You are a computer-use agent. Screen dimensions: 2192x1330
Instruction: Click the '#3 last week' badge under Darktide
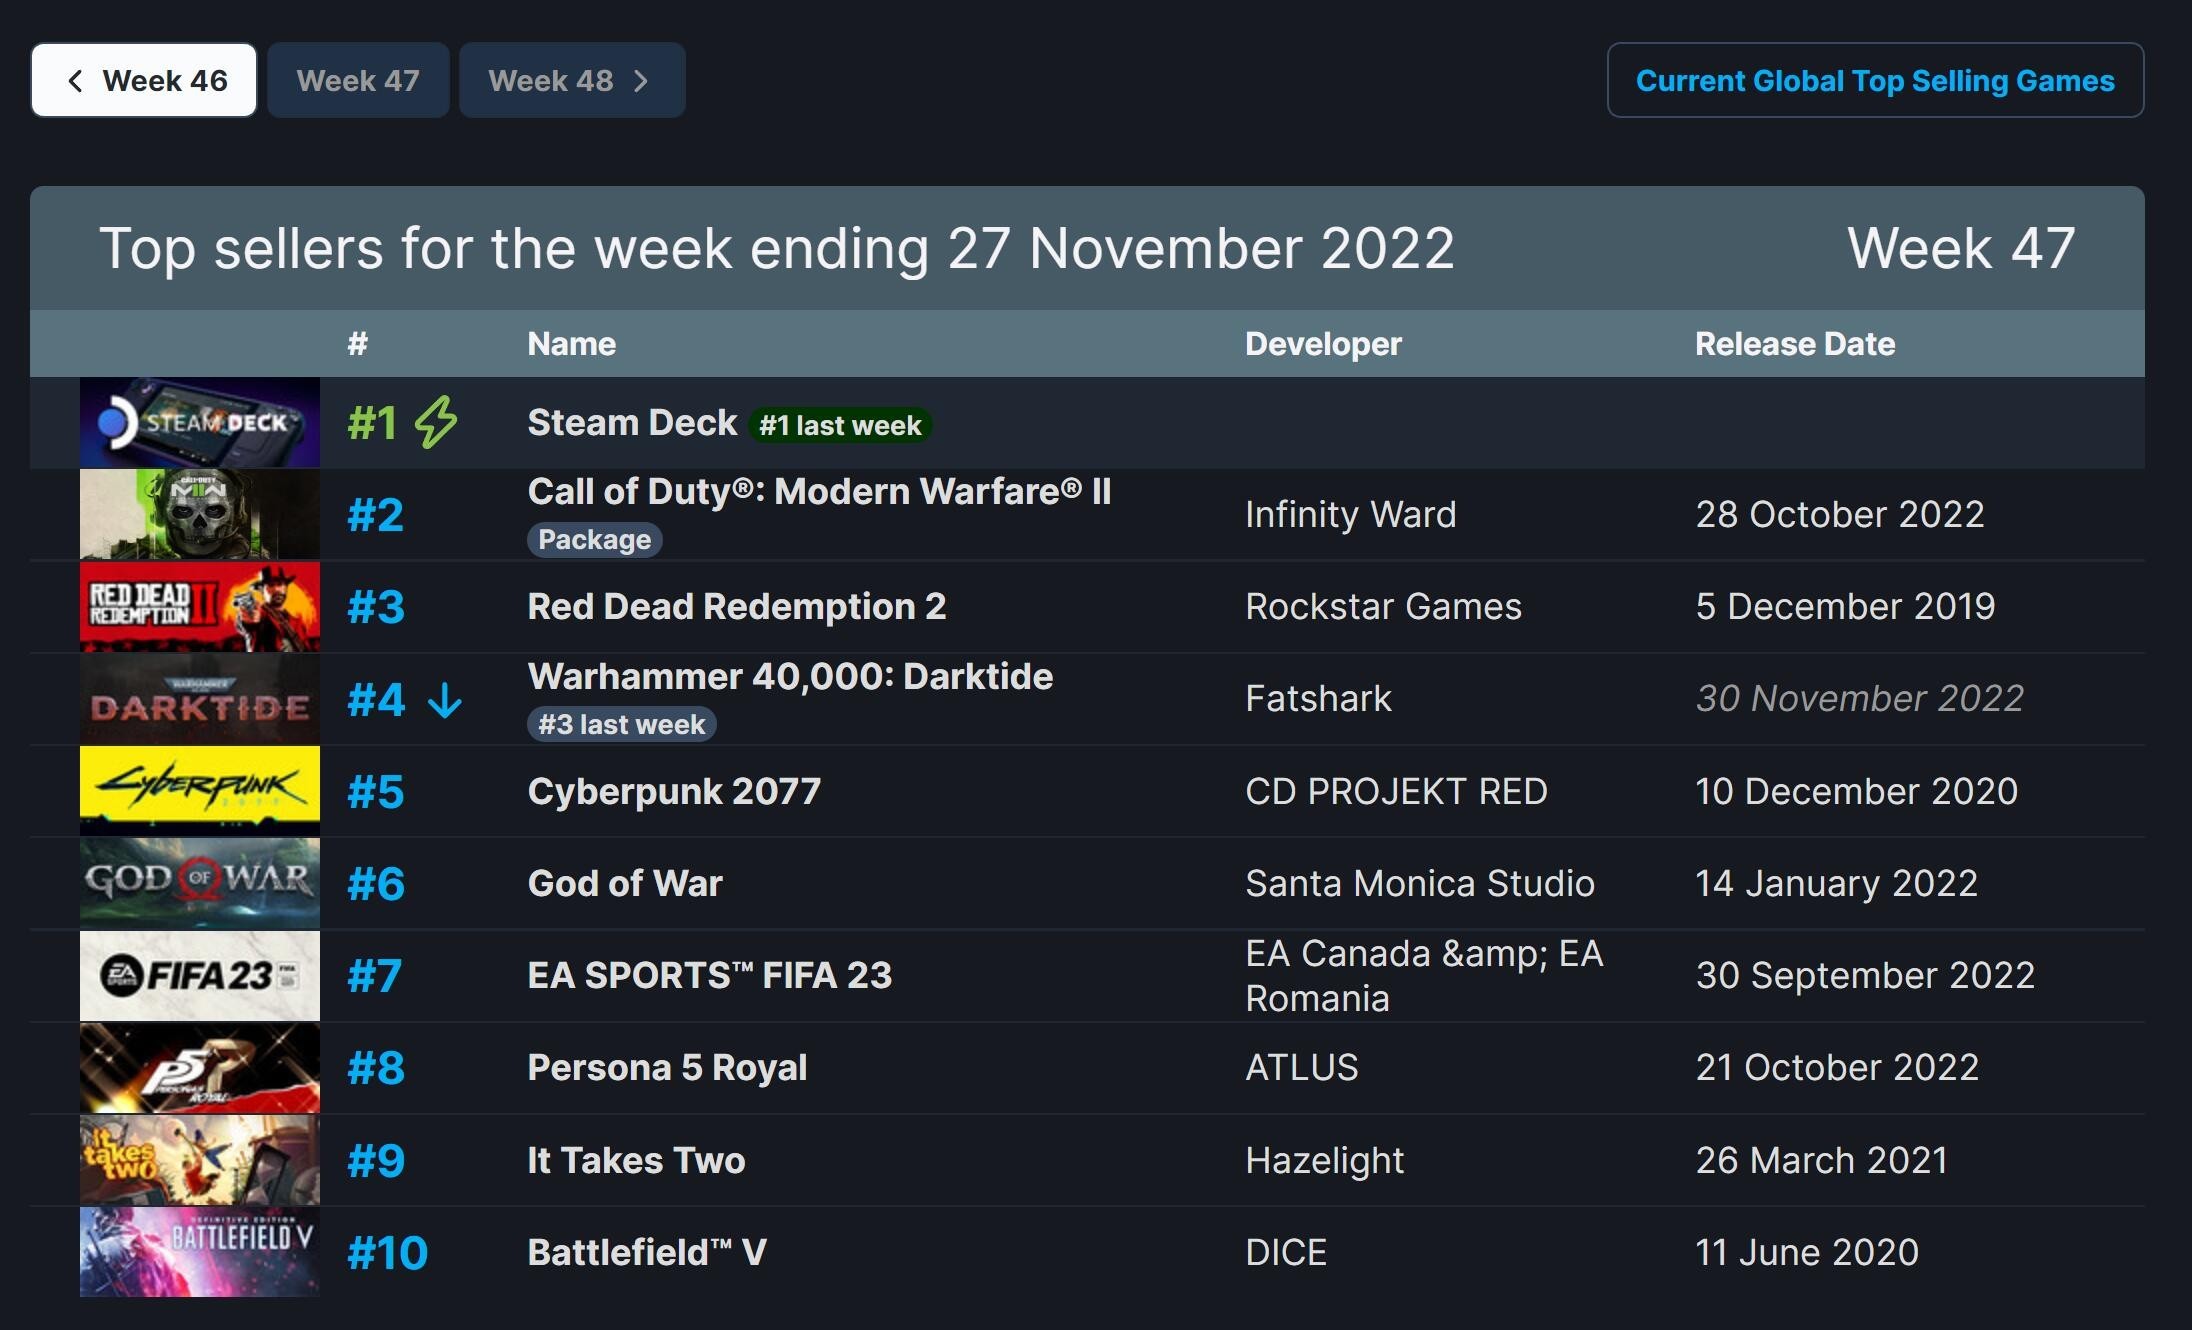622,724
